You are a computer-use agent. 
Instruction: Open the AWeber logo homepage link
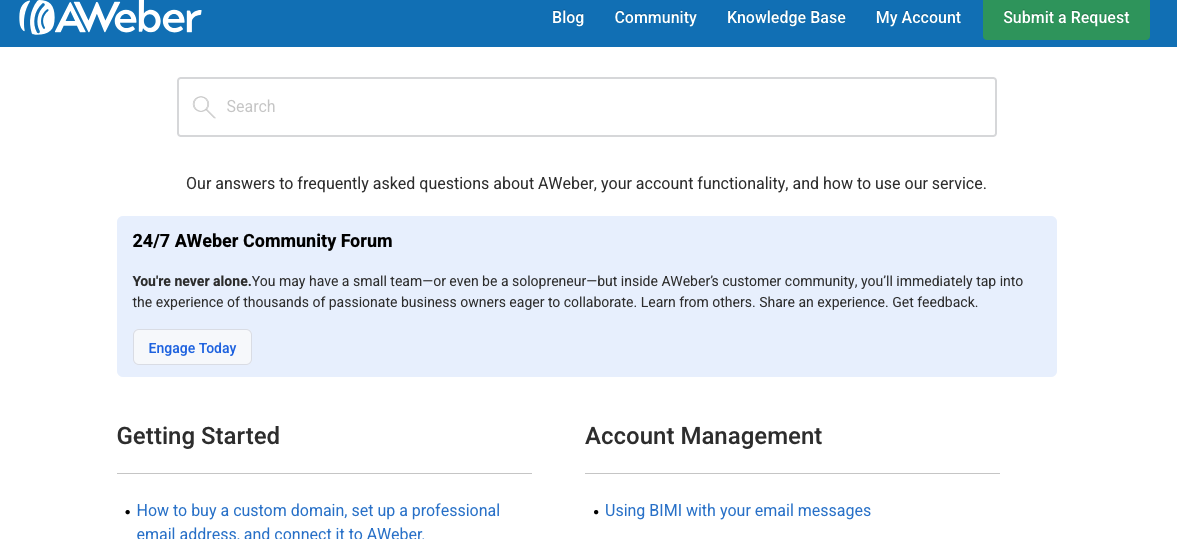pyautogui.click(x=110, y=17)
